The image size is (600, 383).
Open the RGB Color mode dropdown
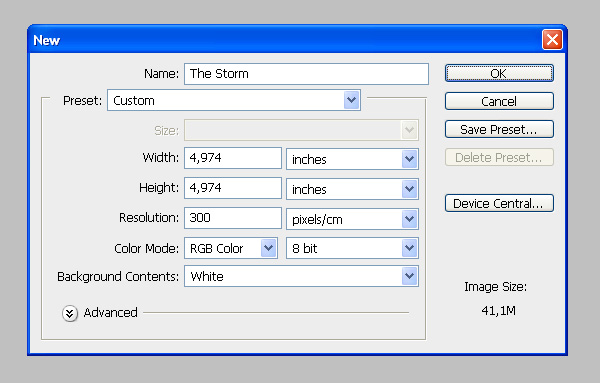pos(231,248)
